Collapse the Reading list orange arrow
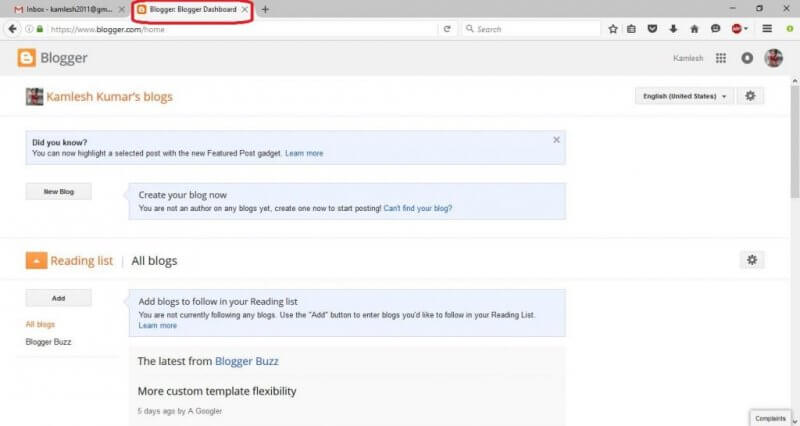The image size is (800, 426). (x=36, y=260)
